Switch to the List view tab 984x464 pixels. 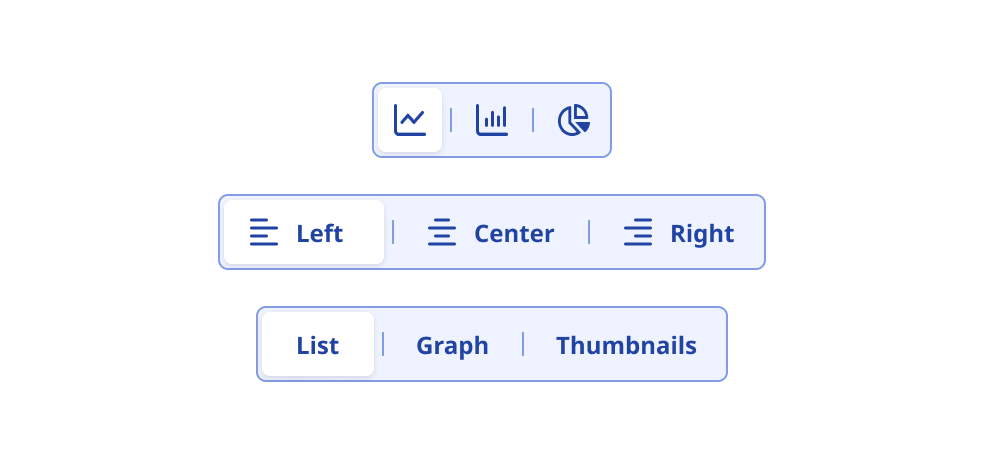318,346
